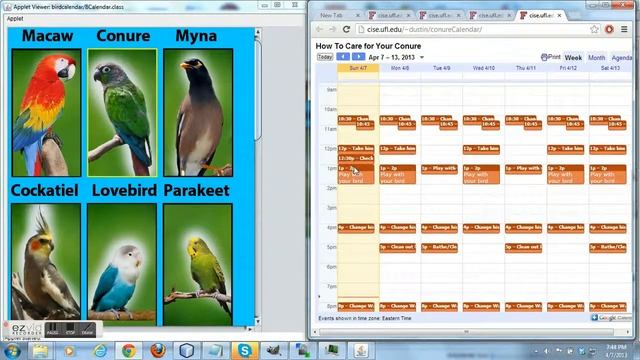This screenshot has width=640, height=360.
Task: Click the red extension icon in Chrome toolbar
Action: (x=609, y=29)
